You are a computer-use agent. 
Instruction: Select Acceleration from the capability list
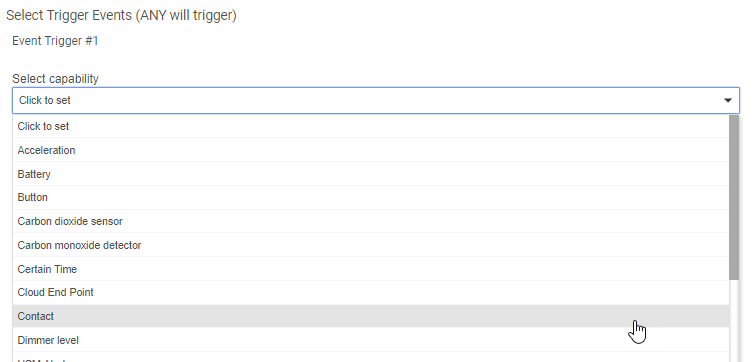tap(371, 150)
